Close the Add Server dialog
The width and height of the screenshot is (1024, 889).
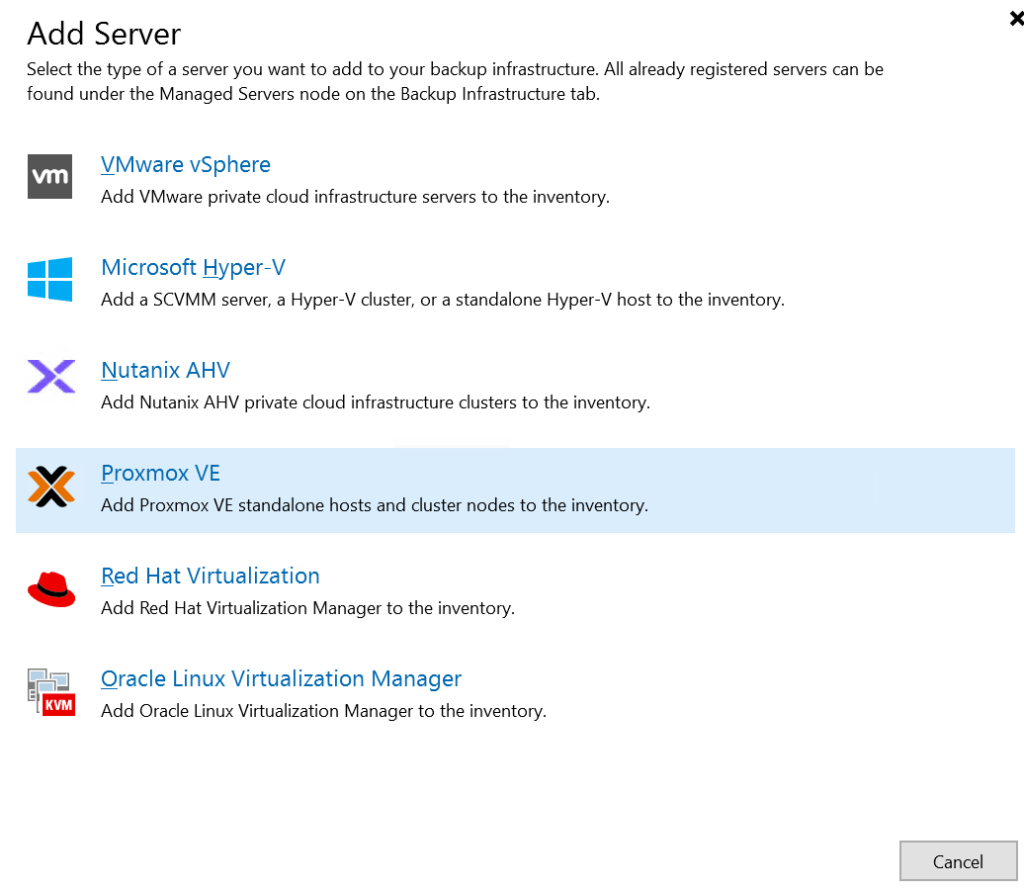pyautogui.click(x=1016, y=19)
